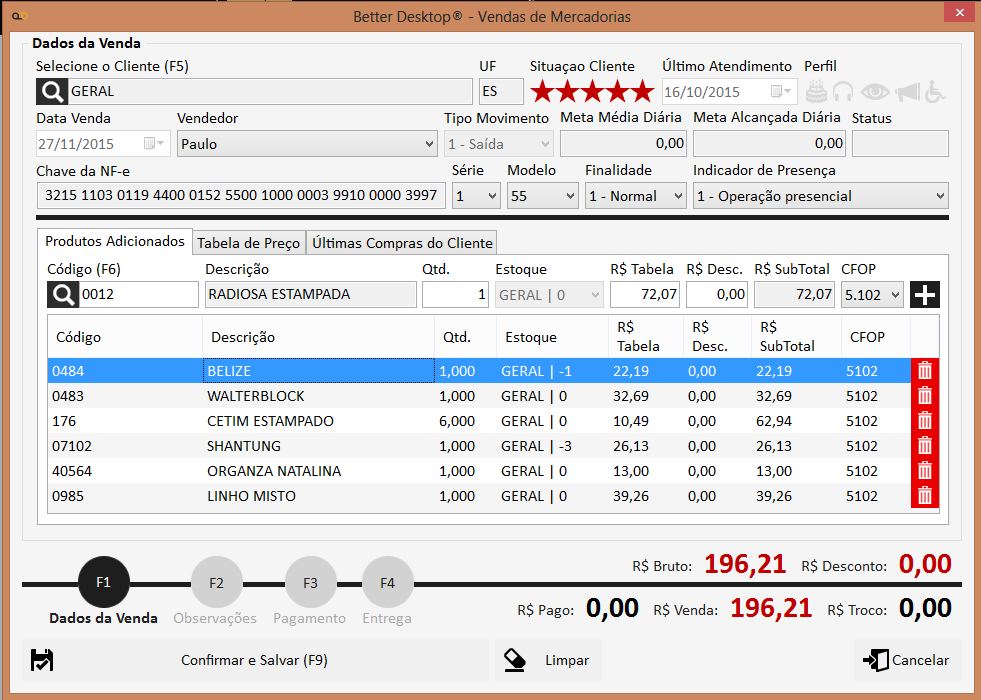This screenshot has width=981, height=700.
Task: Click the headphones profile icon
Action: (844, 92)
